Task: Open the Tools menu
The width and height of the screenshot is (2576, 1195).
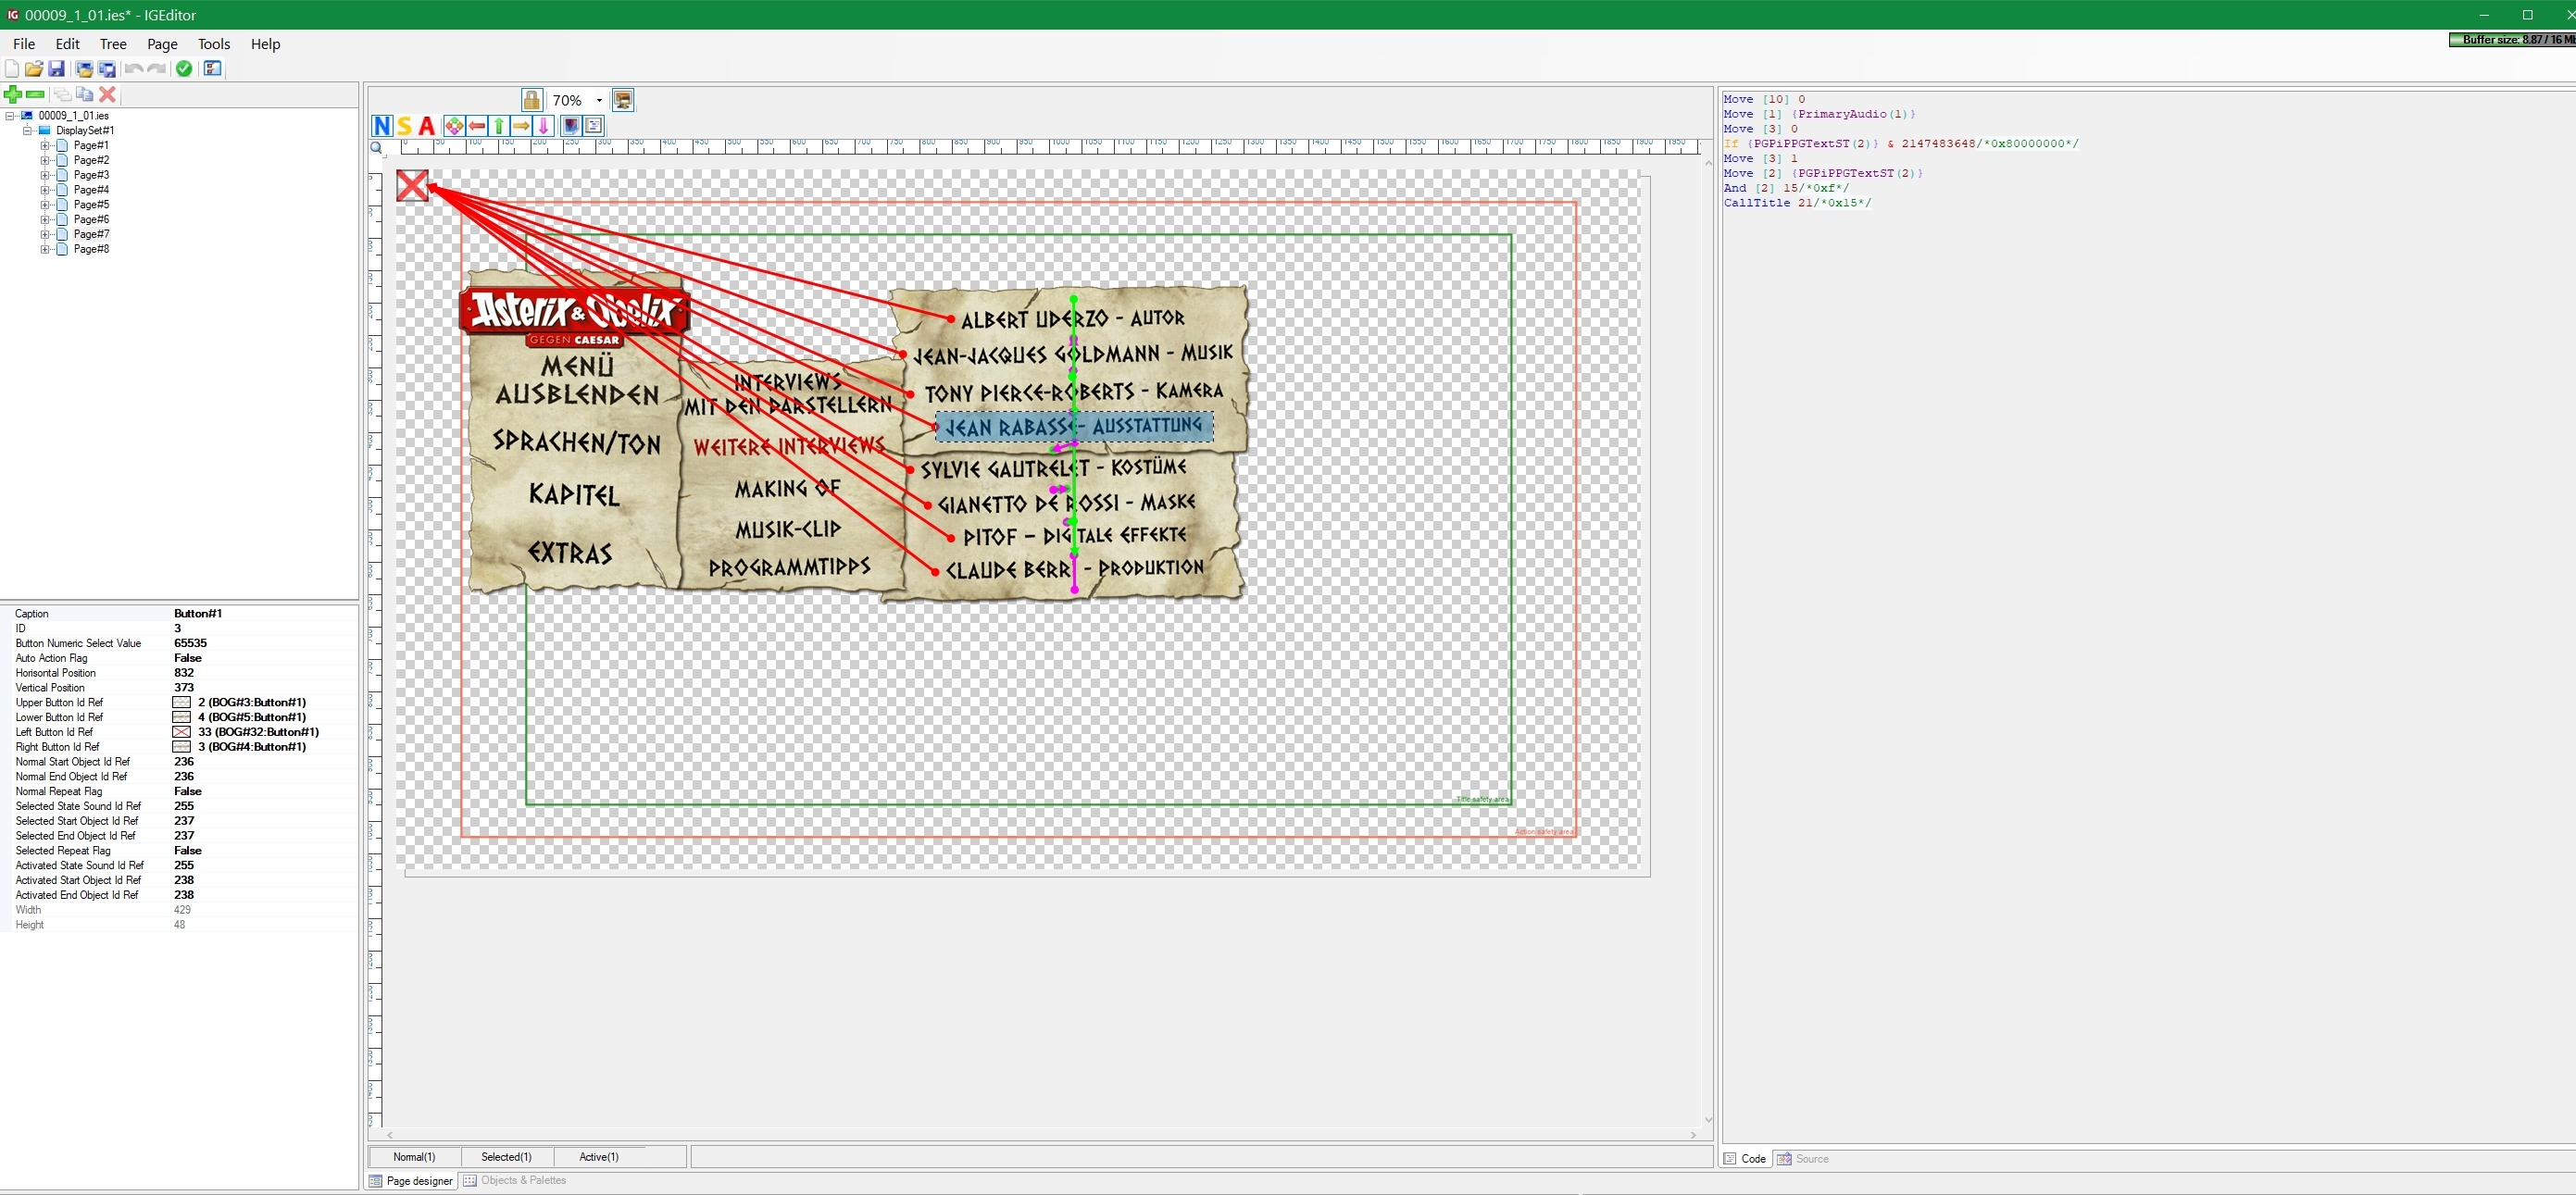Action: pos(214,44)
